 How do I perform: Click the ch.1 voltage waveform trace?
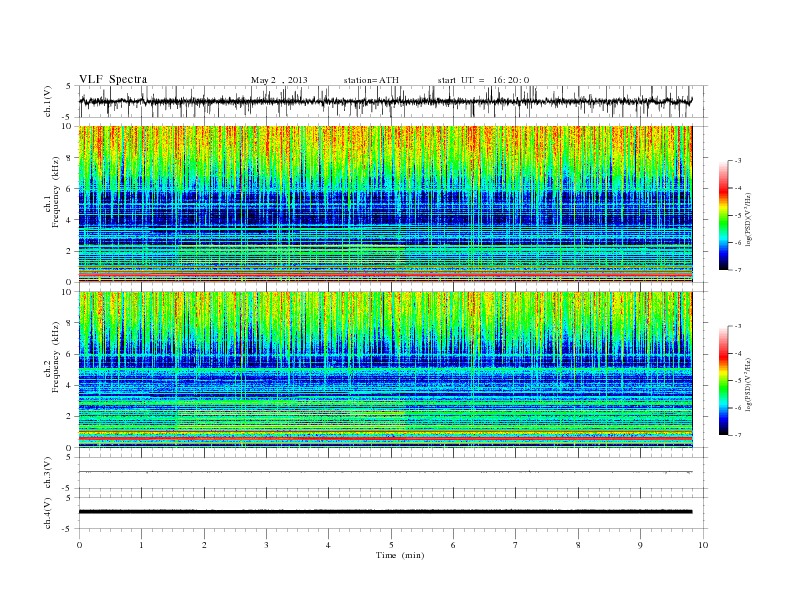coord(385,101)
